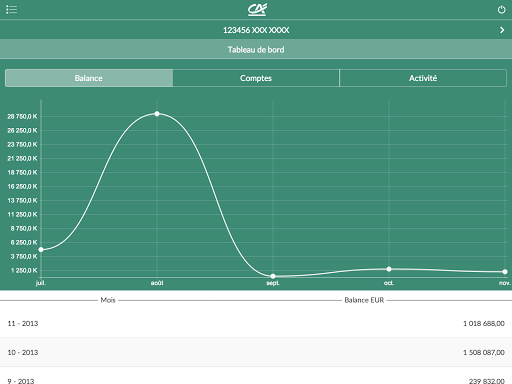
Task: Click the Mois column header
Action: click(108, 300)
